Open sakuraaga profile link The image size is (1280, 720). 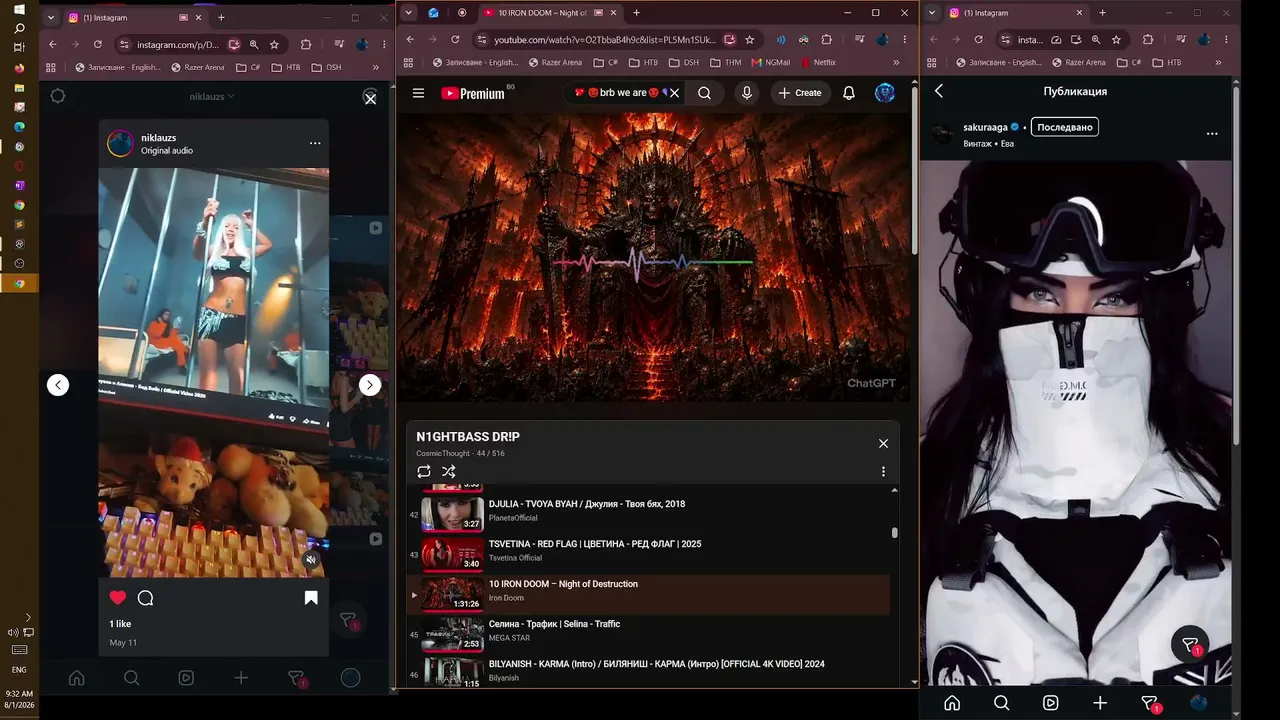point(985,128)
